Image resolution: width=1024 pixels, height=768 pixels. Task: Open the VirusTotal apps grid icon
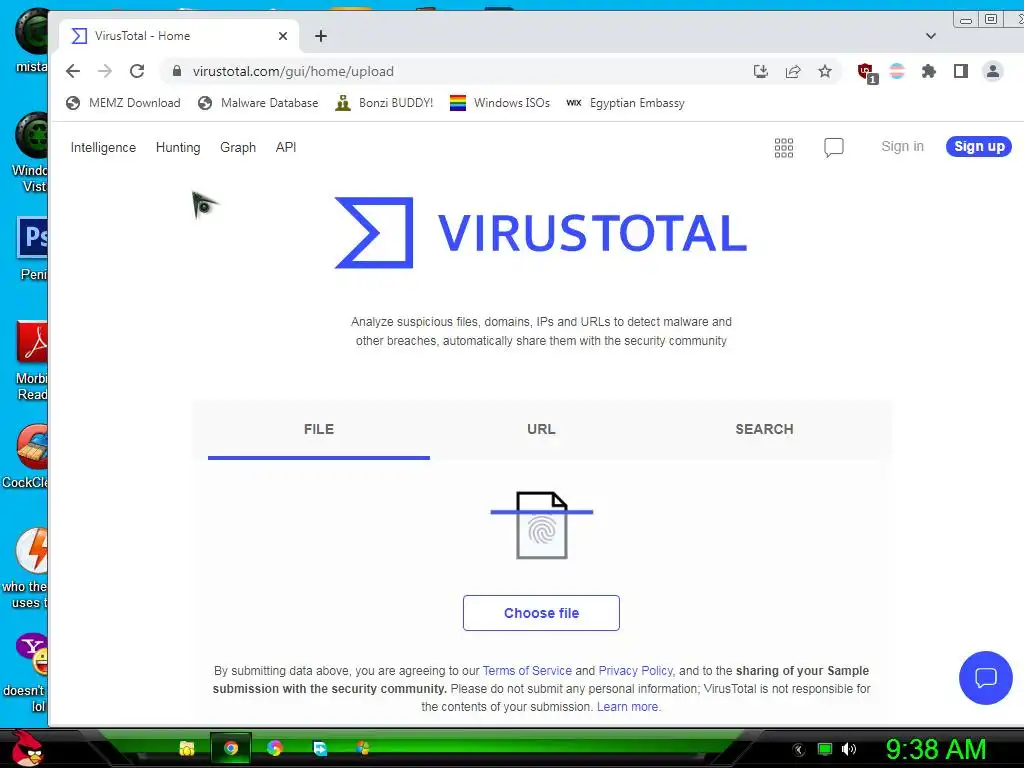tap(784, 148)
